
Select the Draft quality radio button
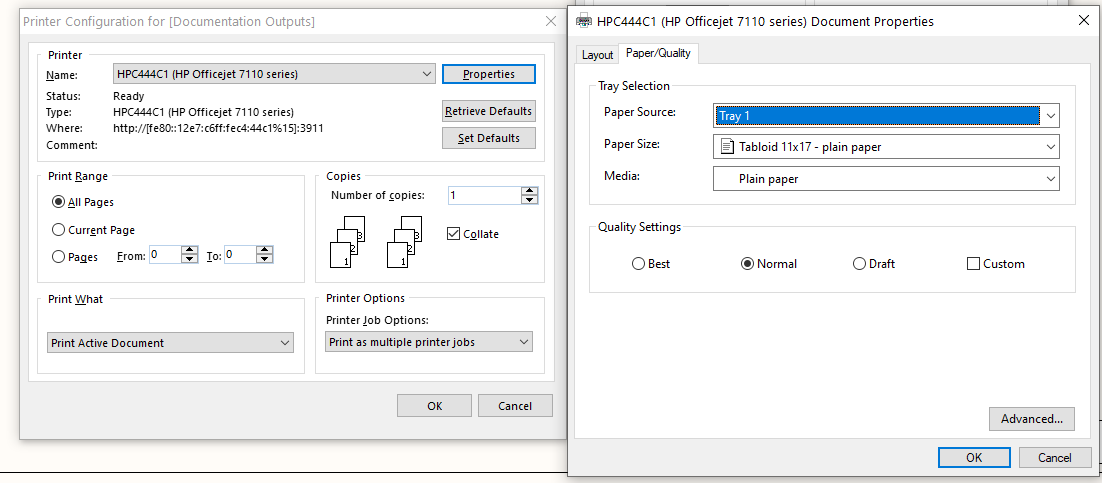860,264
